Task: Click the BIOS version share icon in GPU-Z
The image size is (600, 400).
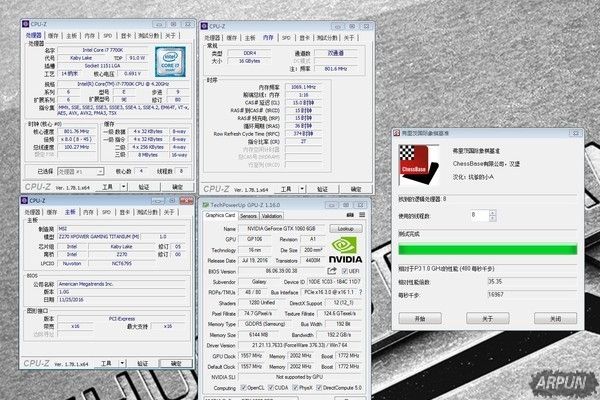Action: coord(332,271)
